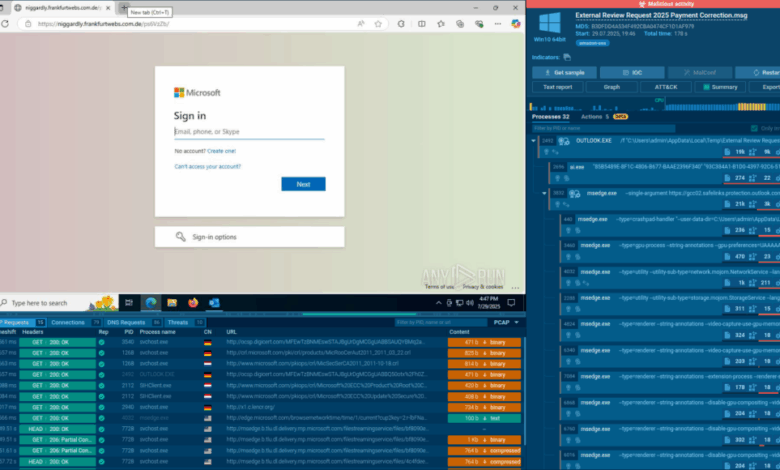Open the MalConf button
Image resolution: width=780 pixels, height=470 pixels.
[x=699, y=73]
